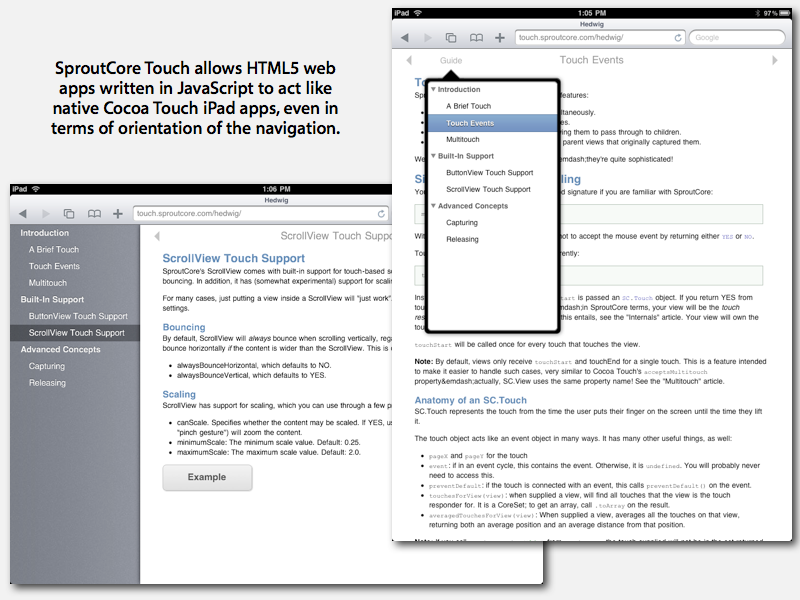
Task: Go to previous article arrow beside Guide
Action: pyautogui.click(x=409, y=60)
